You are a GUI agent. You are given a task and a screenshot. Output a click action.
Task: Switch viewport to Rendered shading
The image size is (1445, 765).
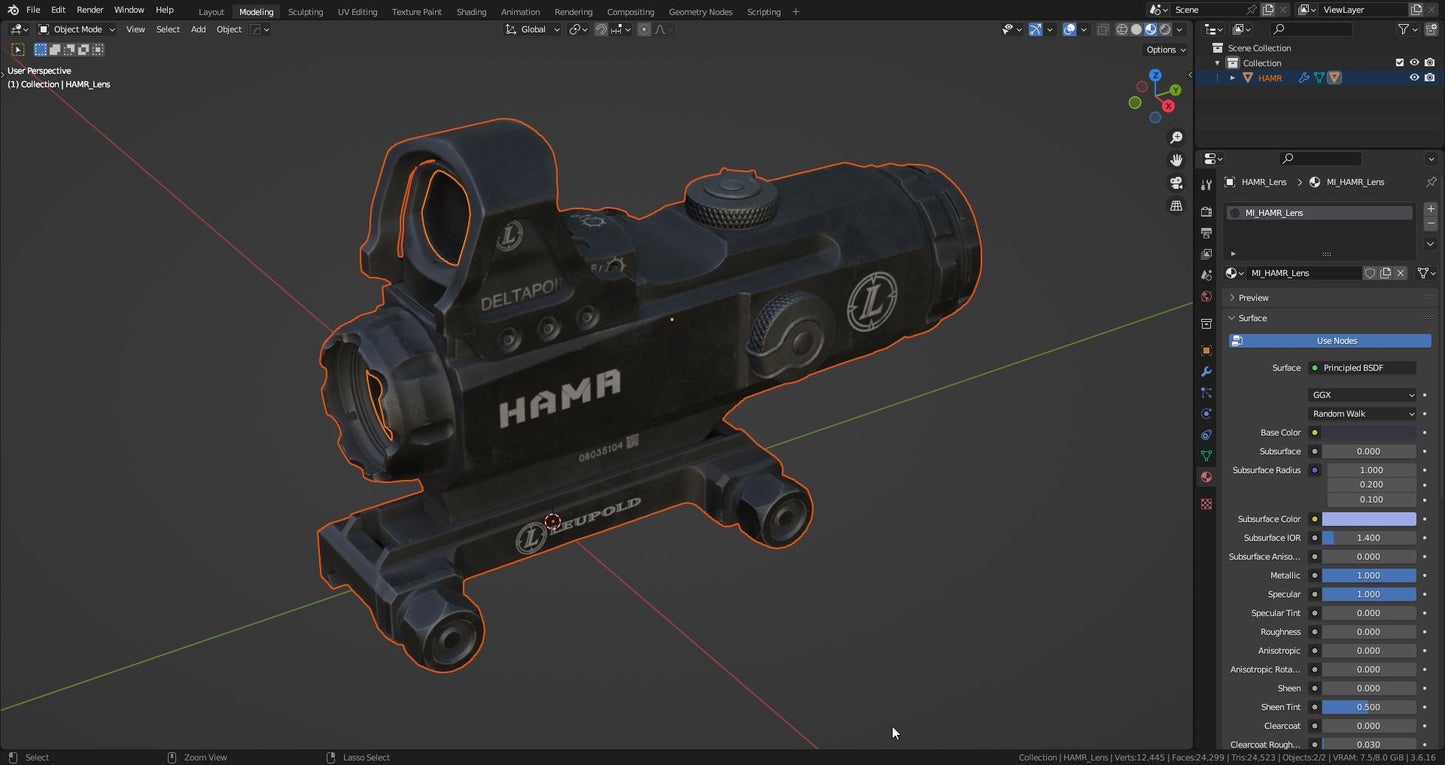coord(1165,29)
